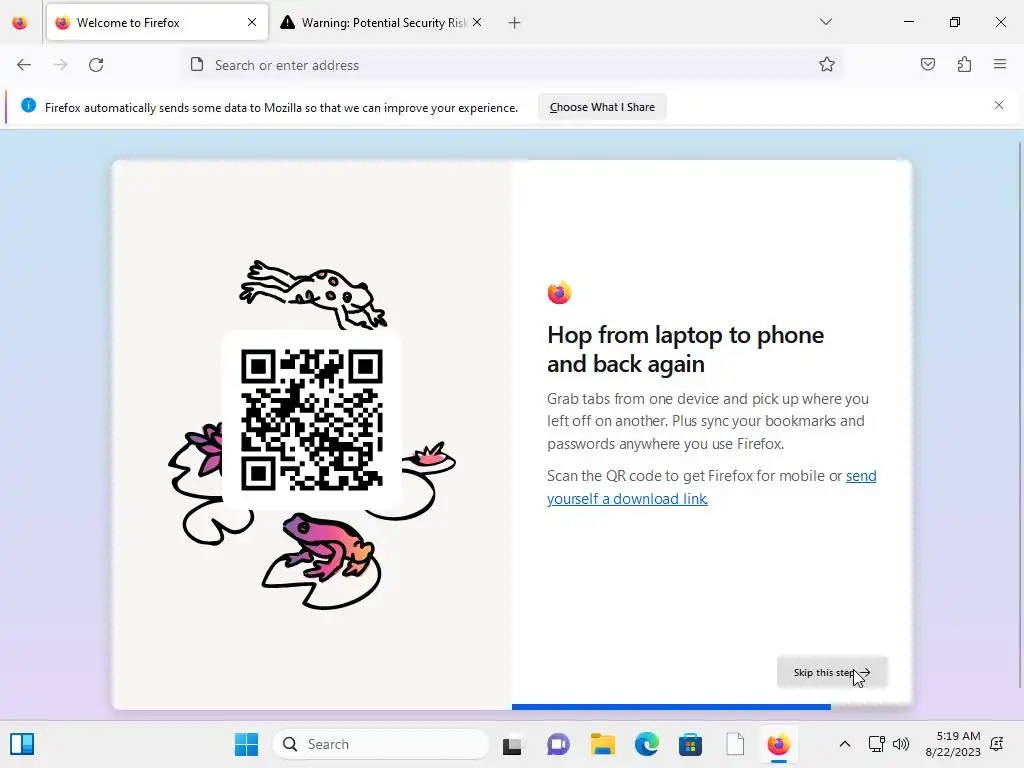Viewport: 1024px width, 768px height.
Task: Open send yourself a download link
Action: click(711, 487)
